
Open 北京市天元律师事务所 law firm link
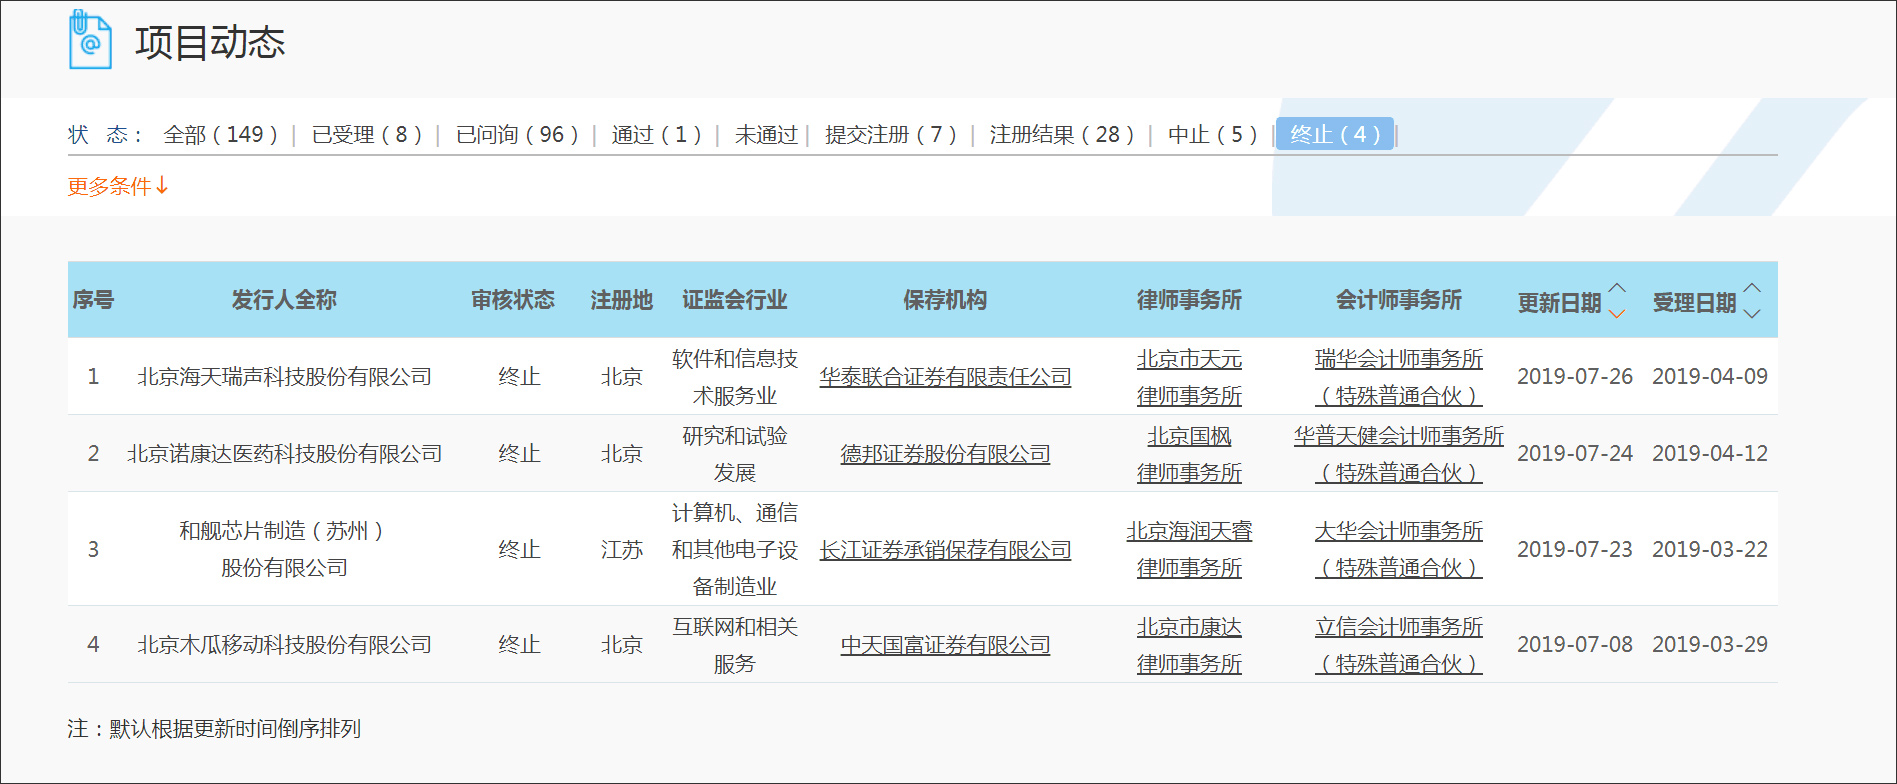1189,377
